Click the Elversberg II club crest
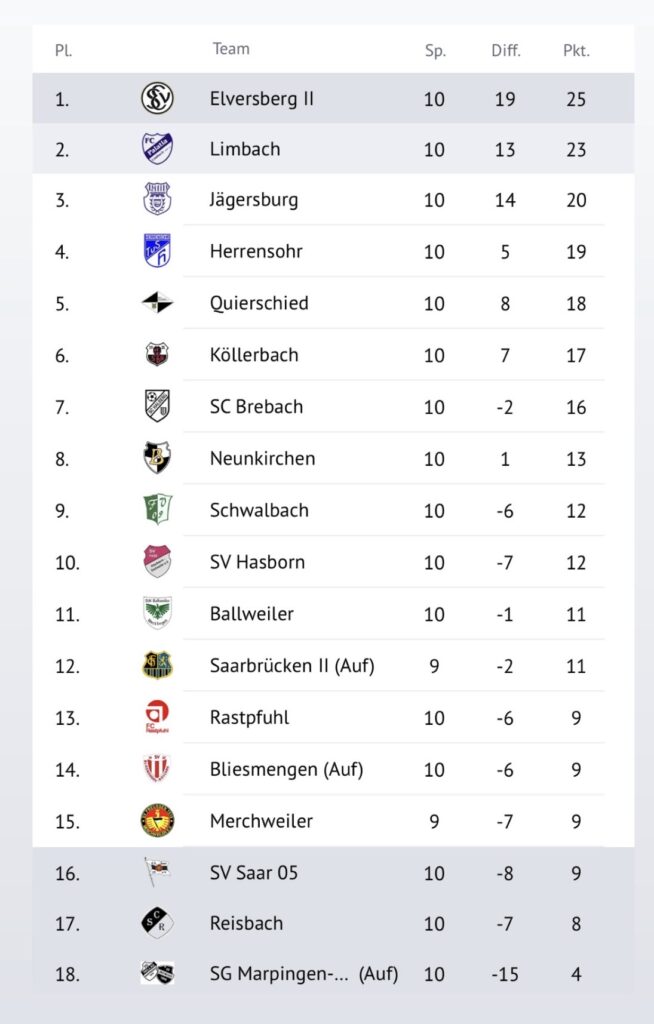Viewport: 654px width, 1024px height. (157, 98)
